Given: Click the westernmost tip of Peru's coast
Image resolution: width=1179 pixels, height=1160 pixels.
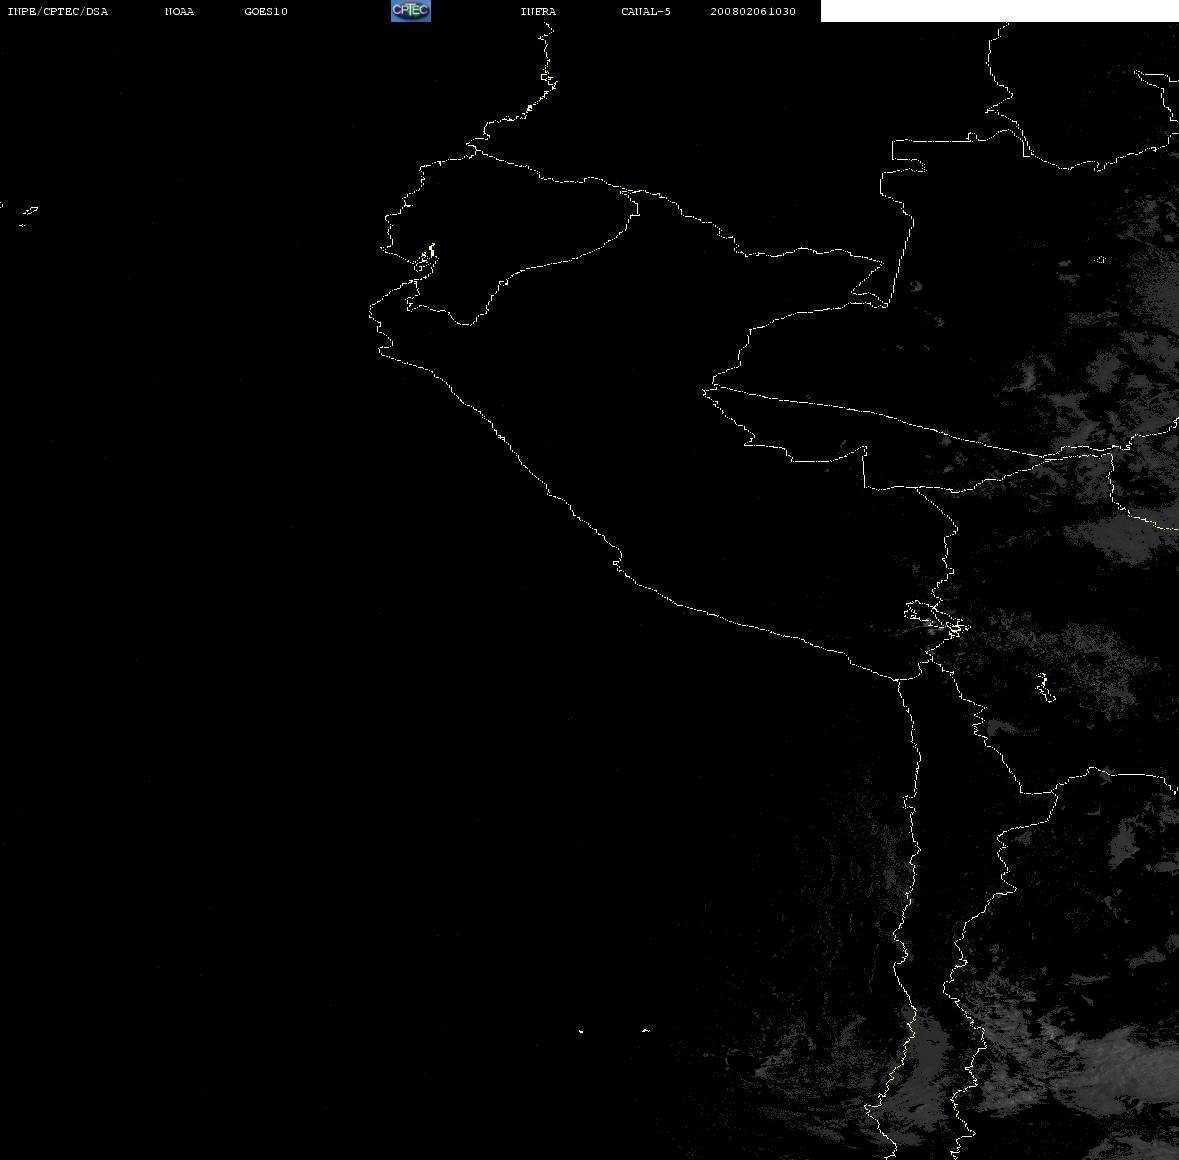Looking at the screenshot, I should 371,310.
